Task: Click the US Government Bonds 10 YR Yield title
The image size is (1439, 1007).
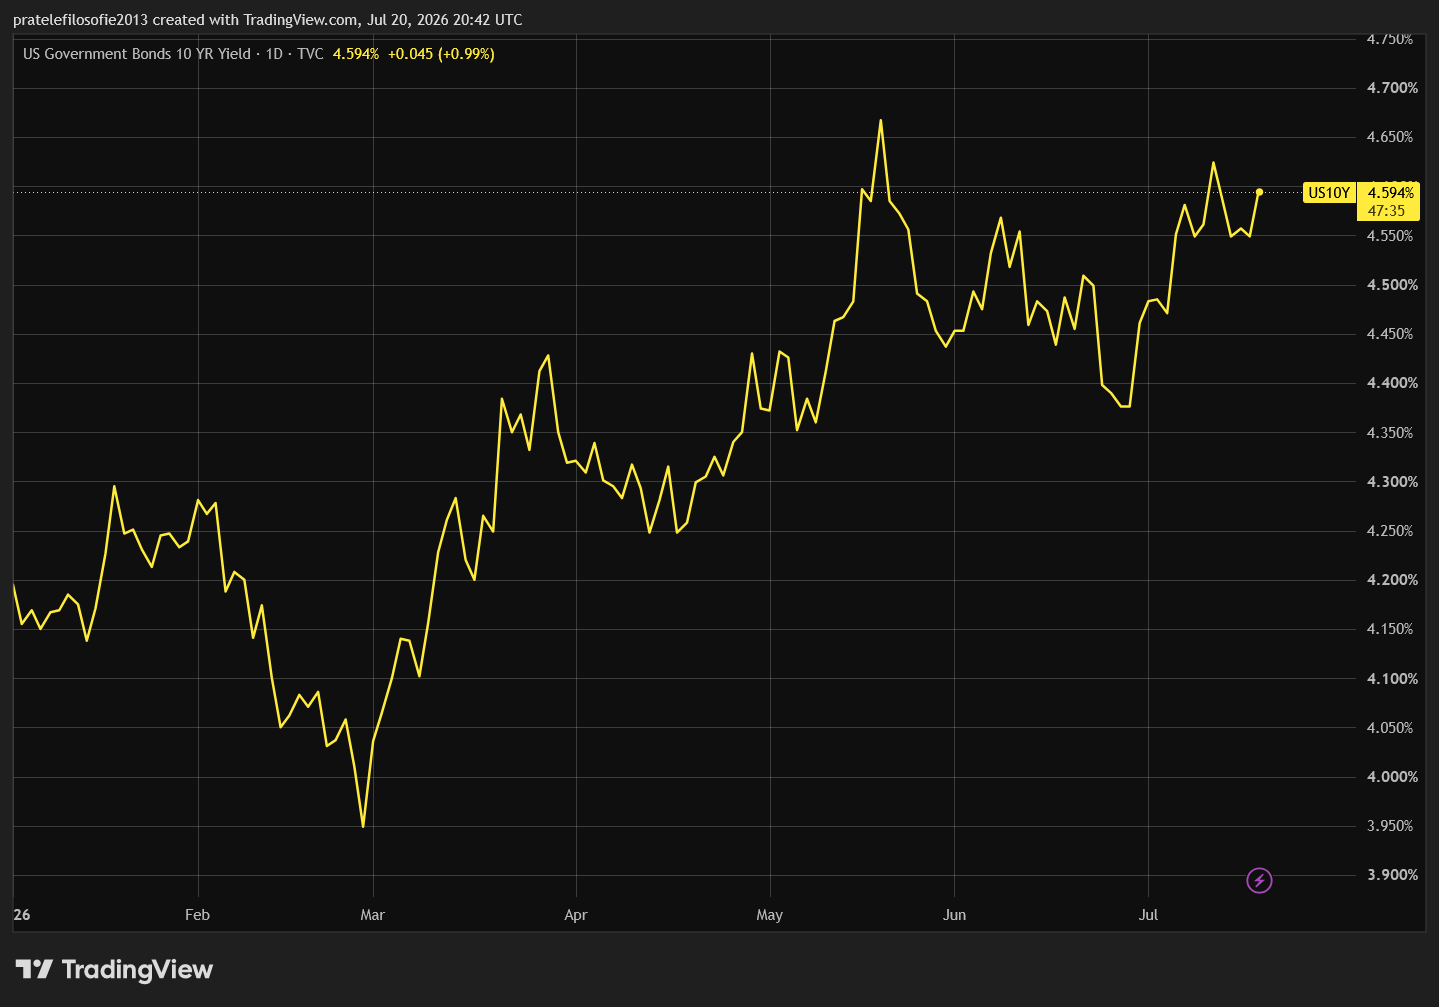Action: tap(137, 54)
